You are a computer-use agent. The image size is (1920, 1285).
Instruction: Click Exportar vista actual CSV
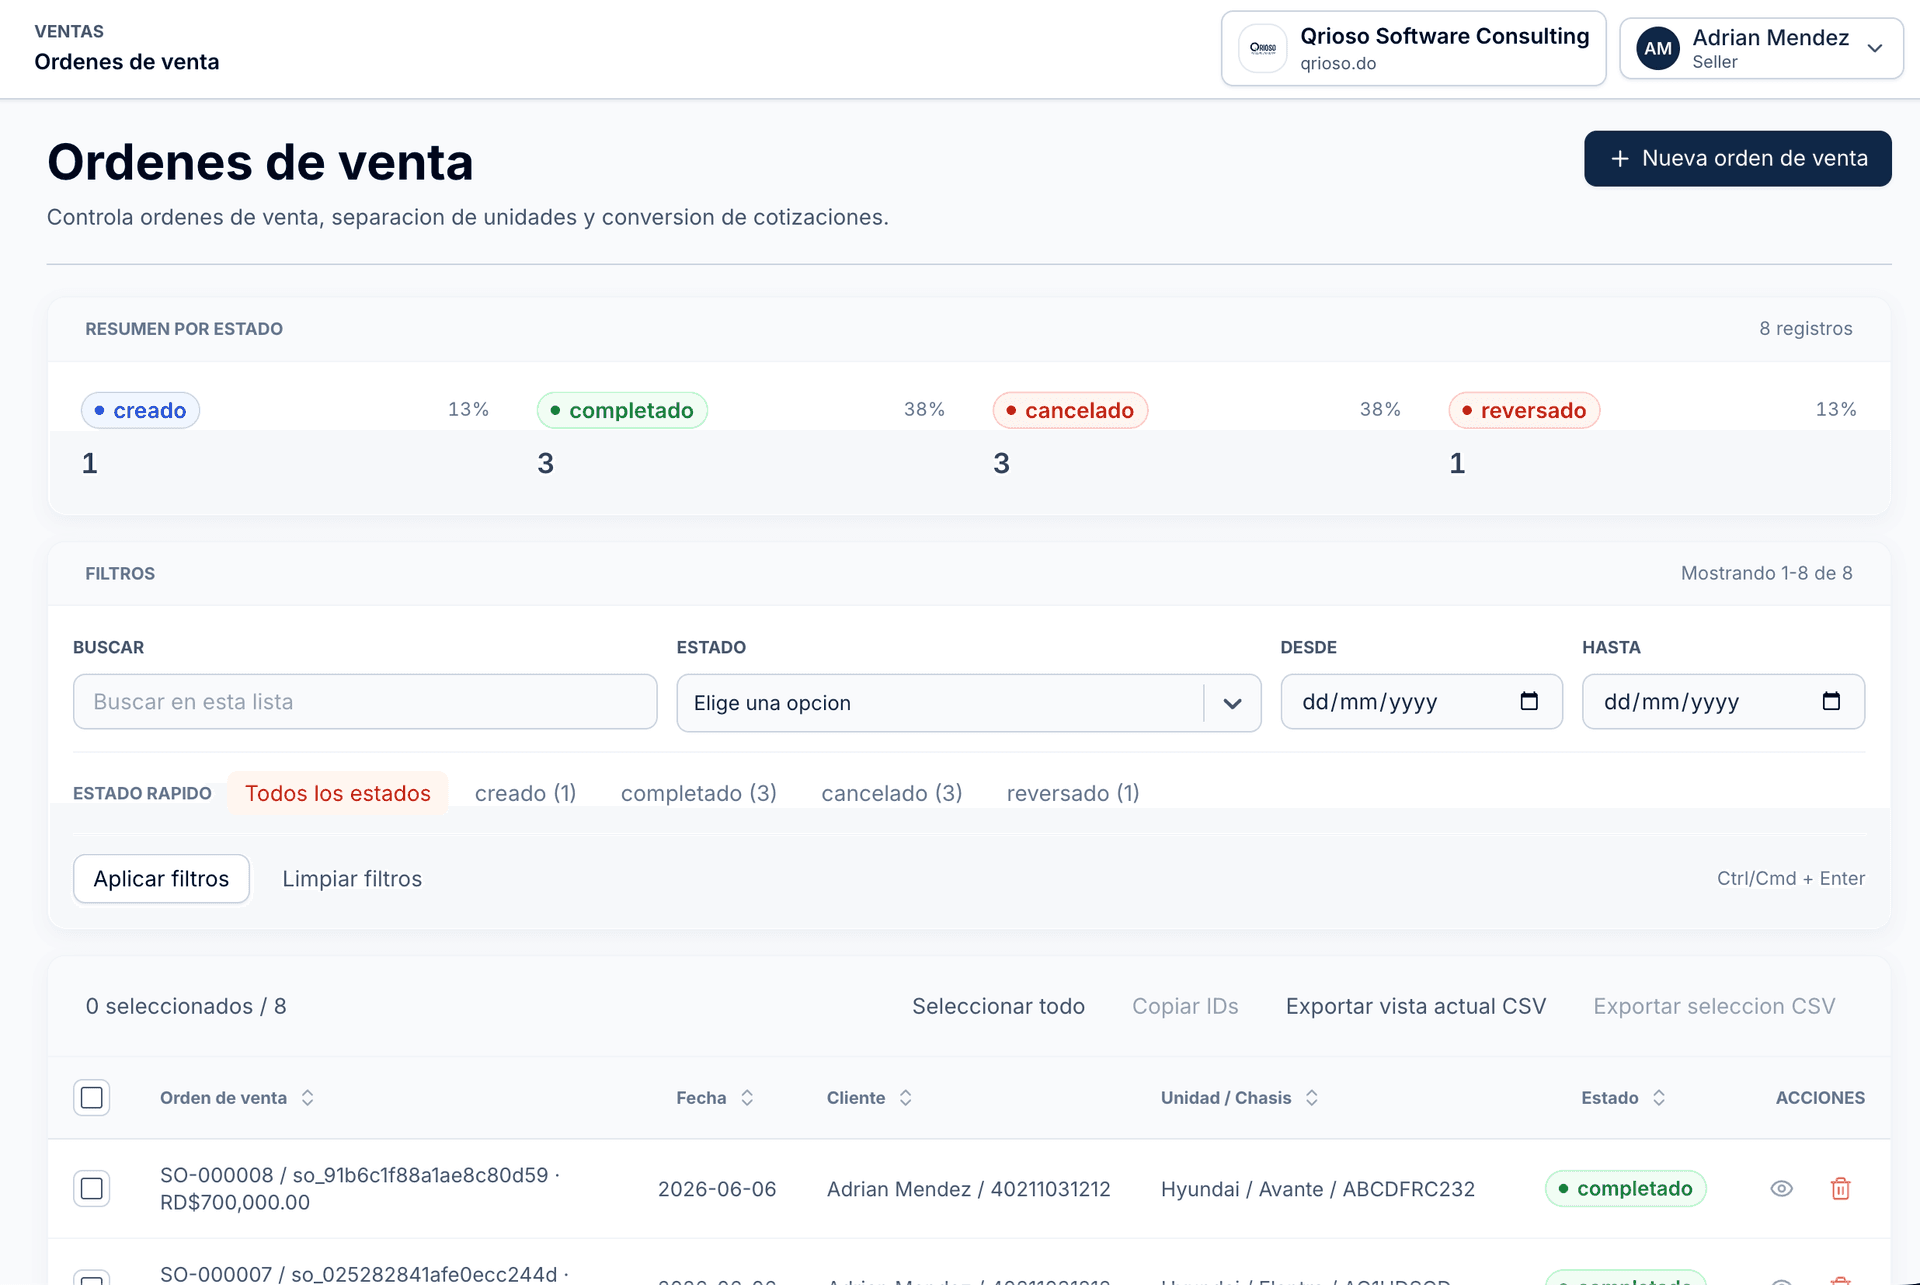(x=1416, y=1006)
